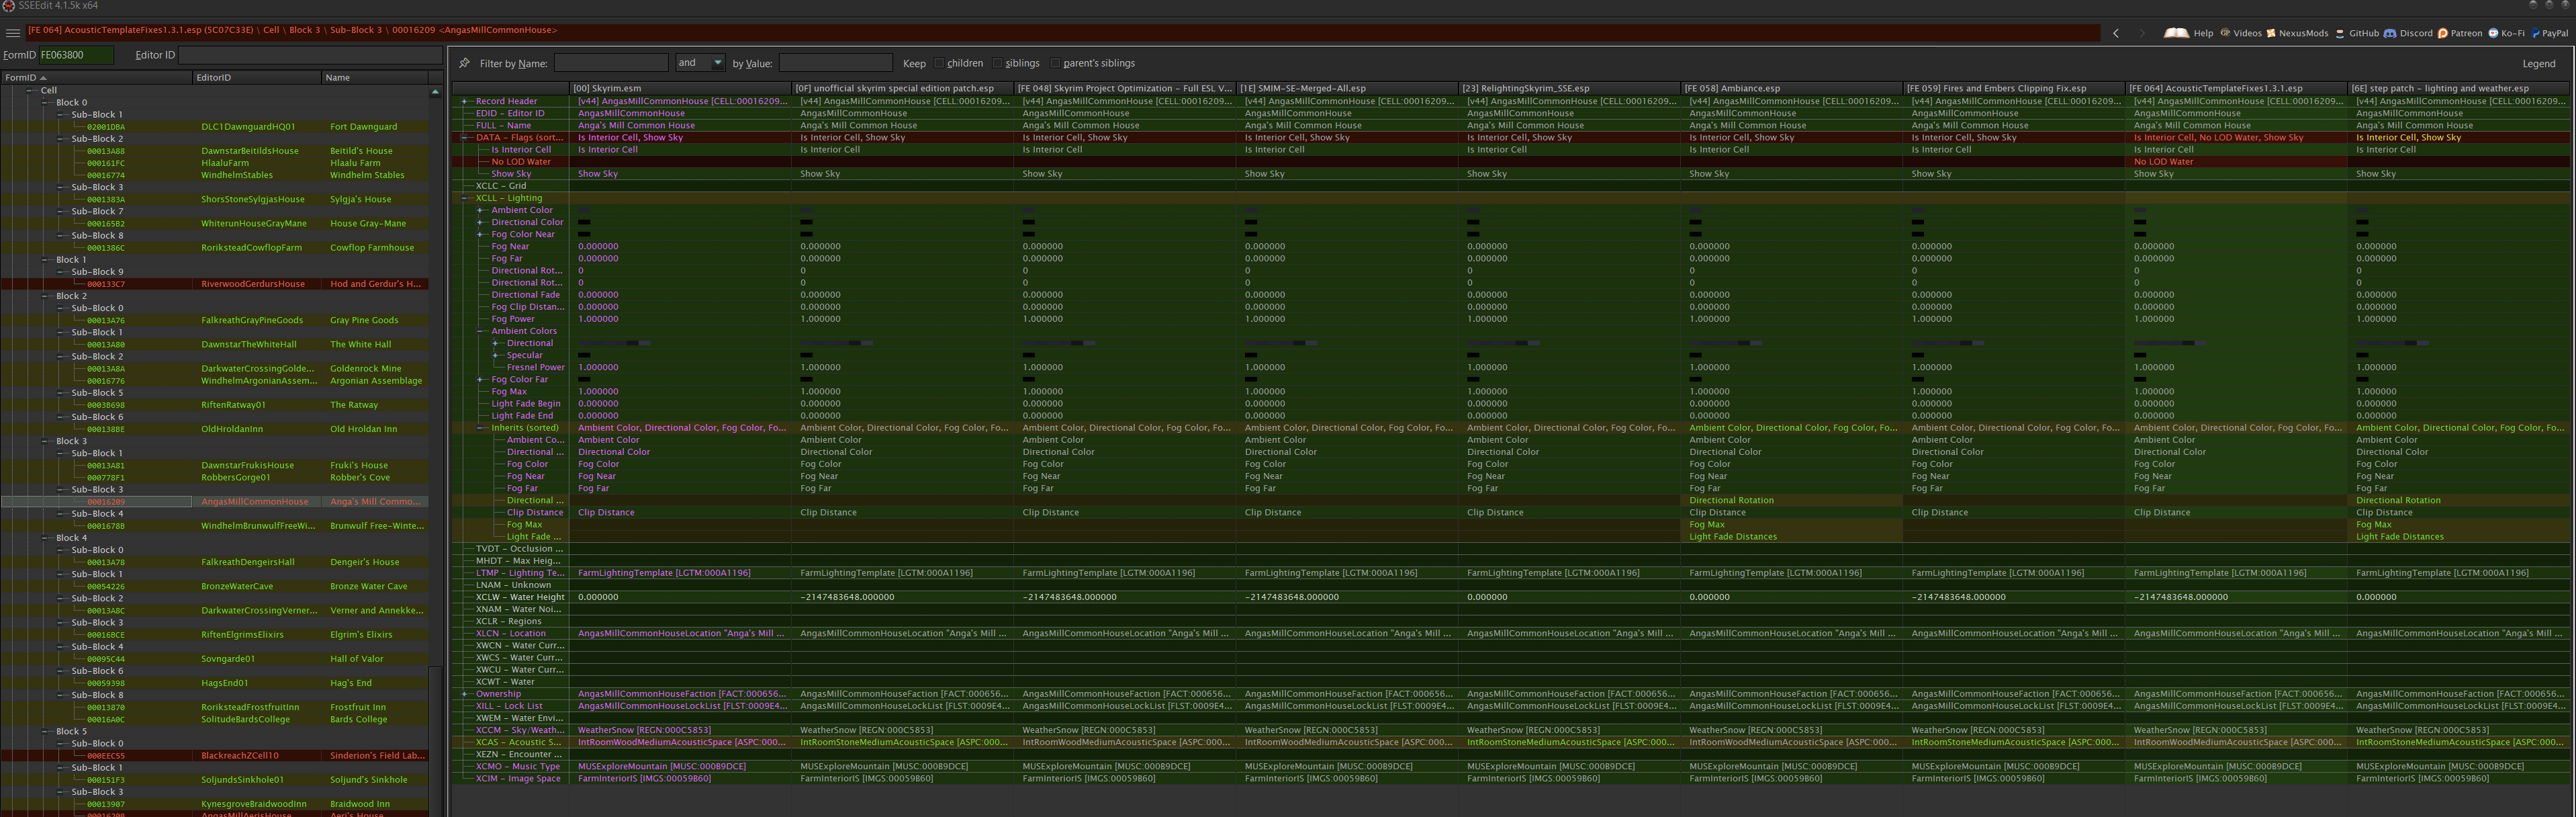Check the parent's siblings option
This screenshot has height=817, width=2576.
pos(1055,63)
